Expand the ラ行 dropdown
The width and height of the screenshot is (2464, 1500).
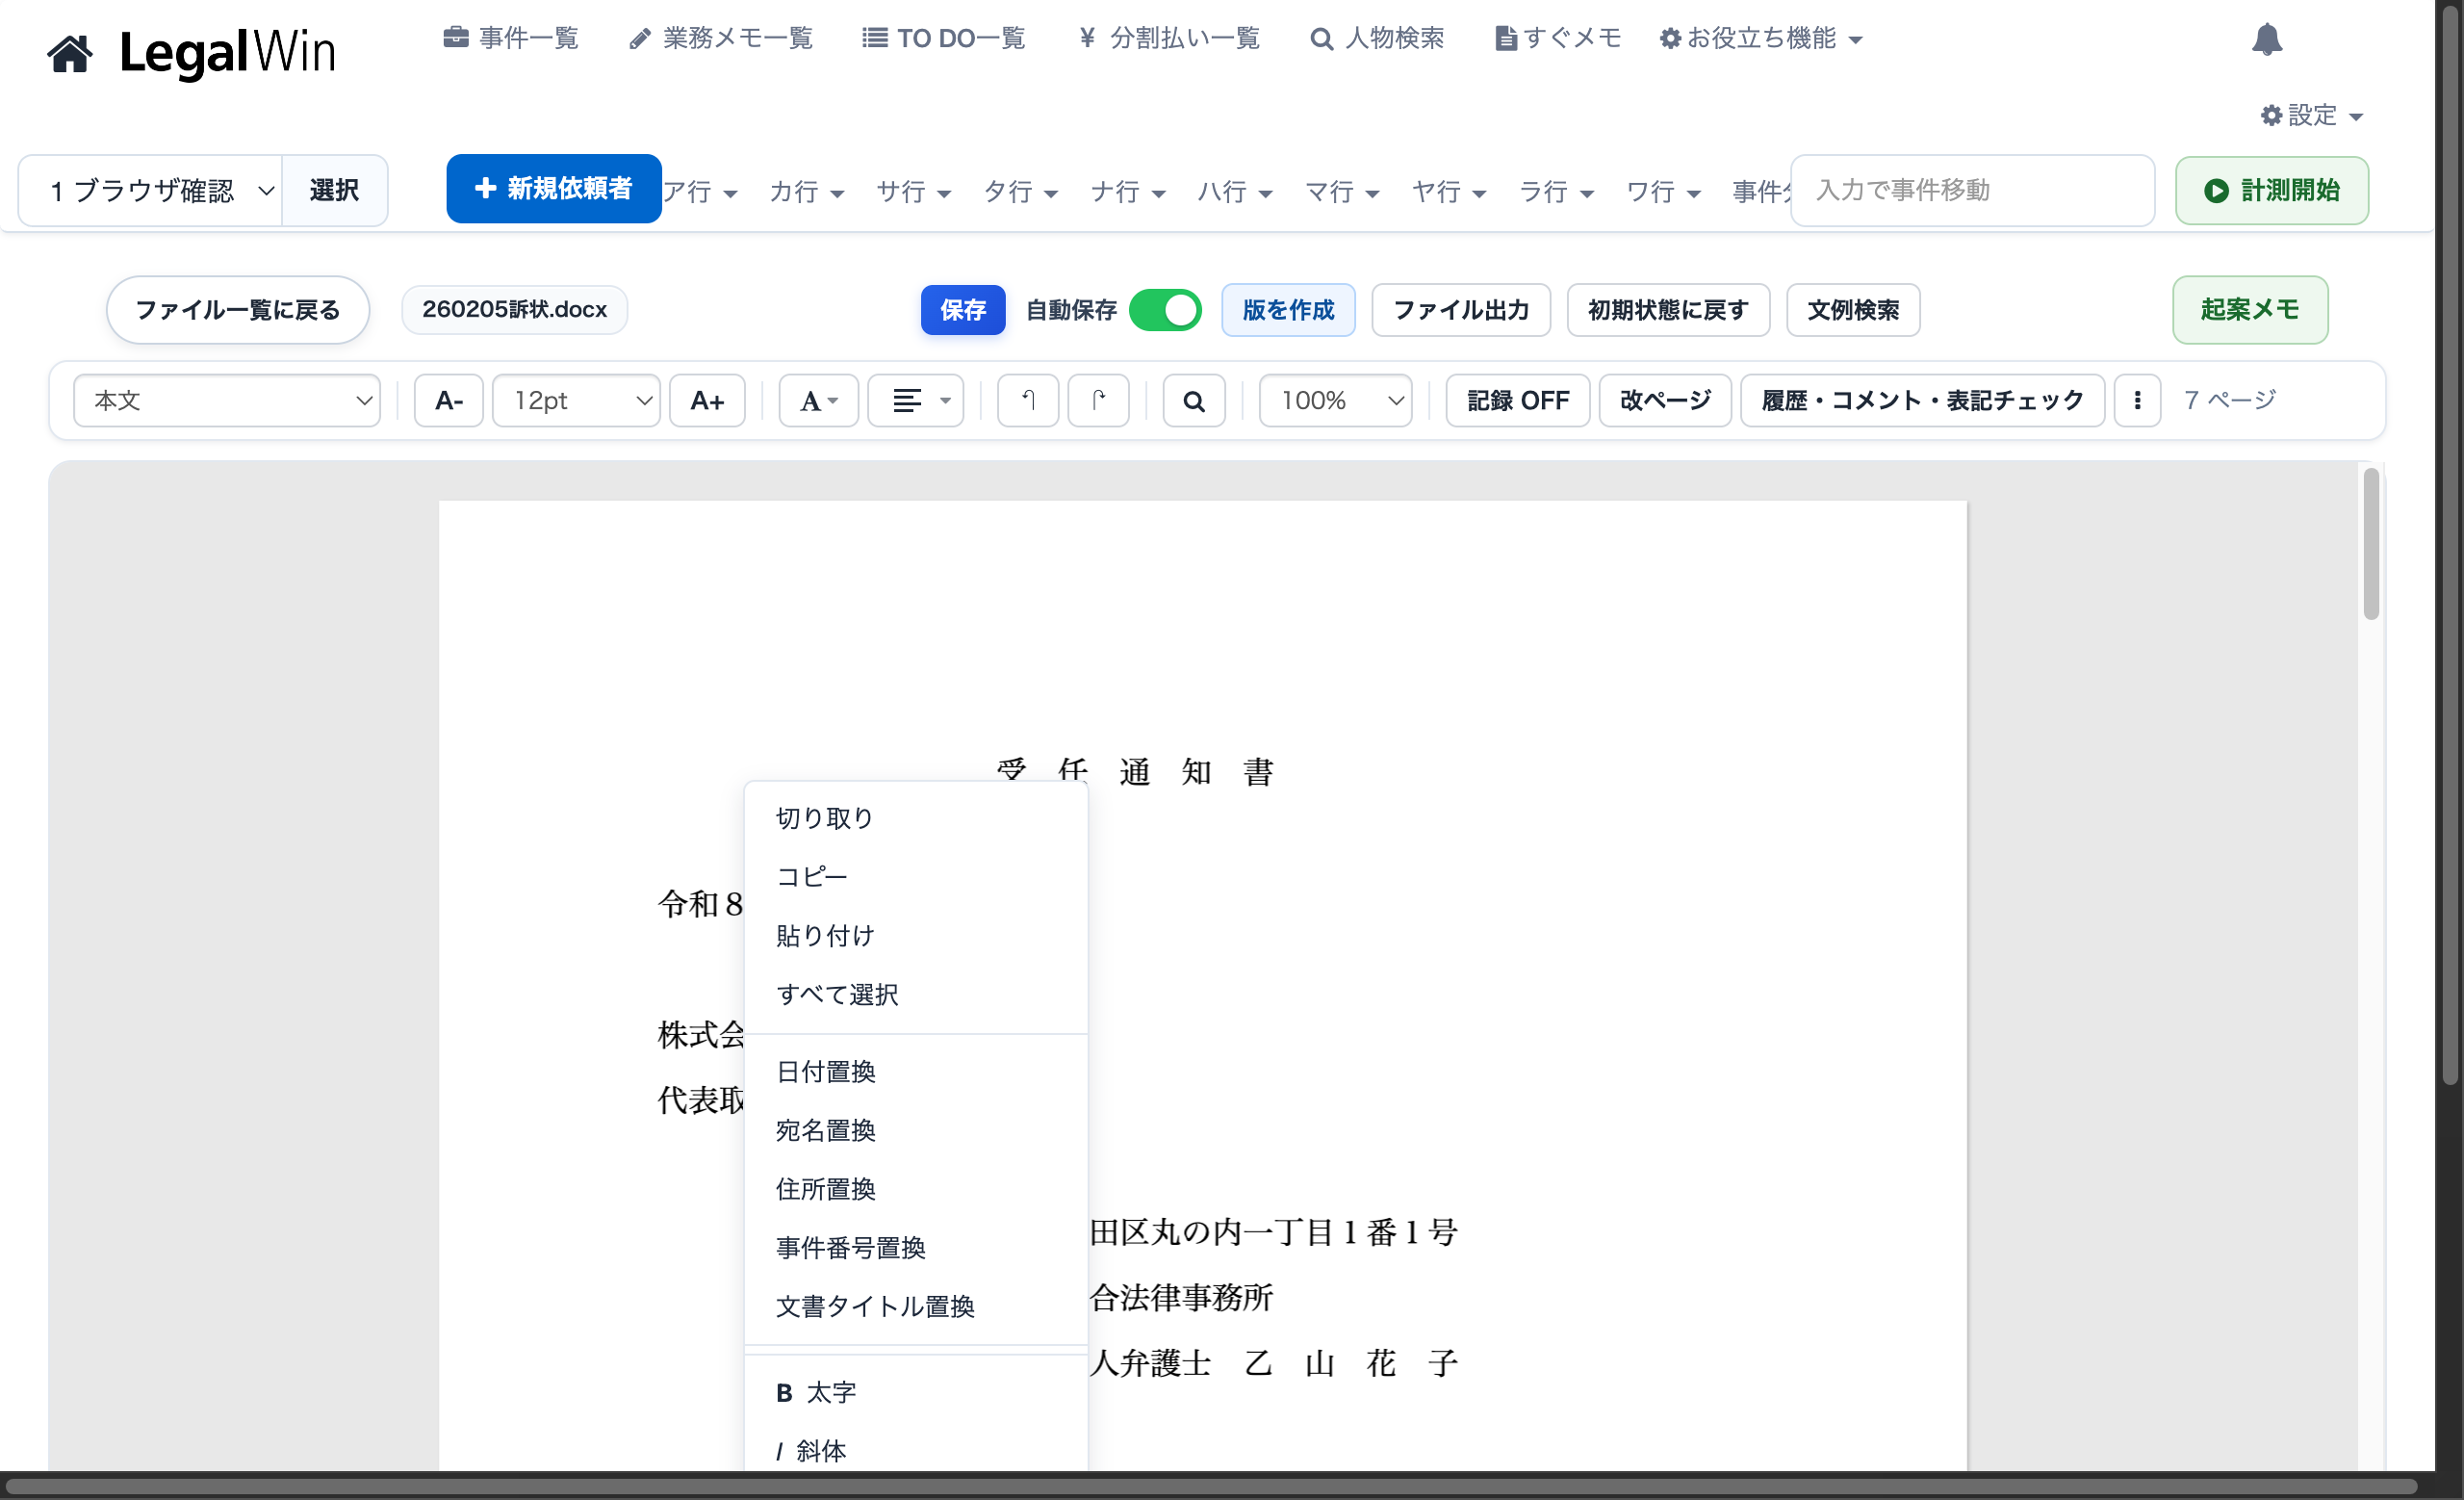[x=1556, y=191]
